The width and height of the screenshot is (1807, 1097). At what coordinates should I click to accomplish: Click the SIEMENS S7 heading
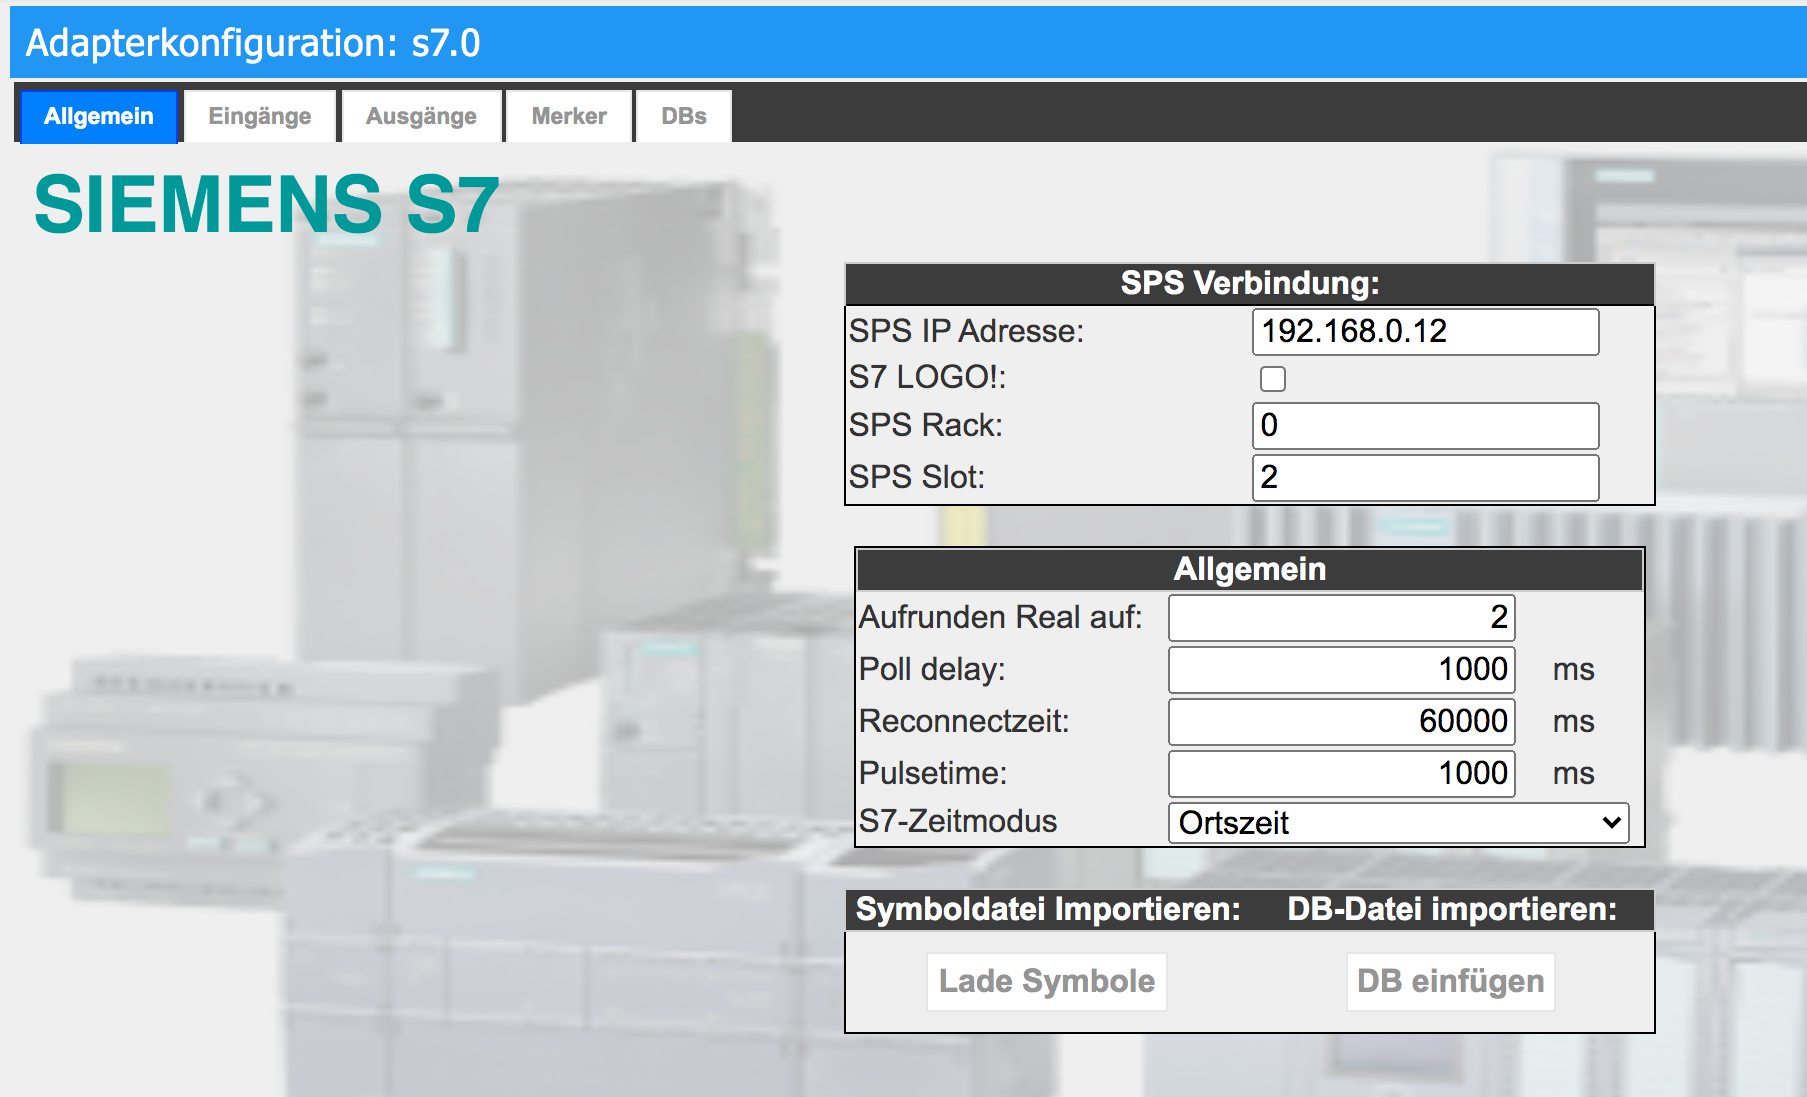coord(267,204)
